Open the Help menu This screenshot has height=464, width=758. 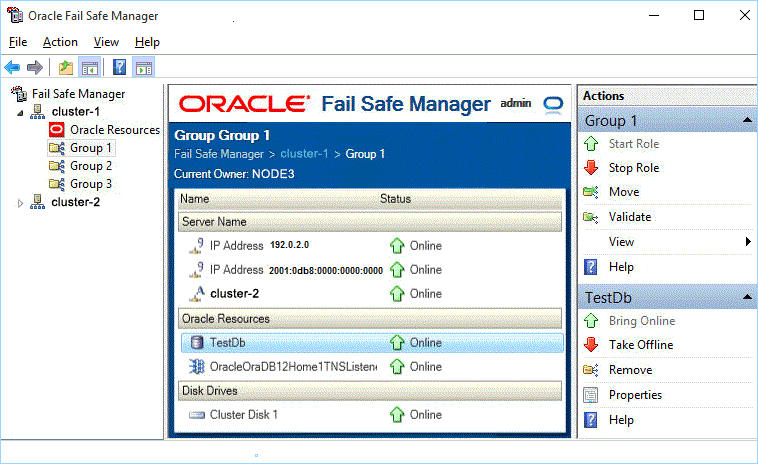[x=147, y=42]
